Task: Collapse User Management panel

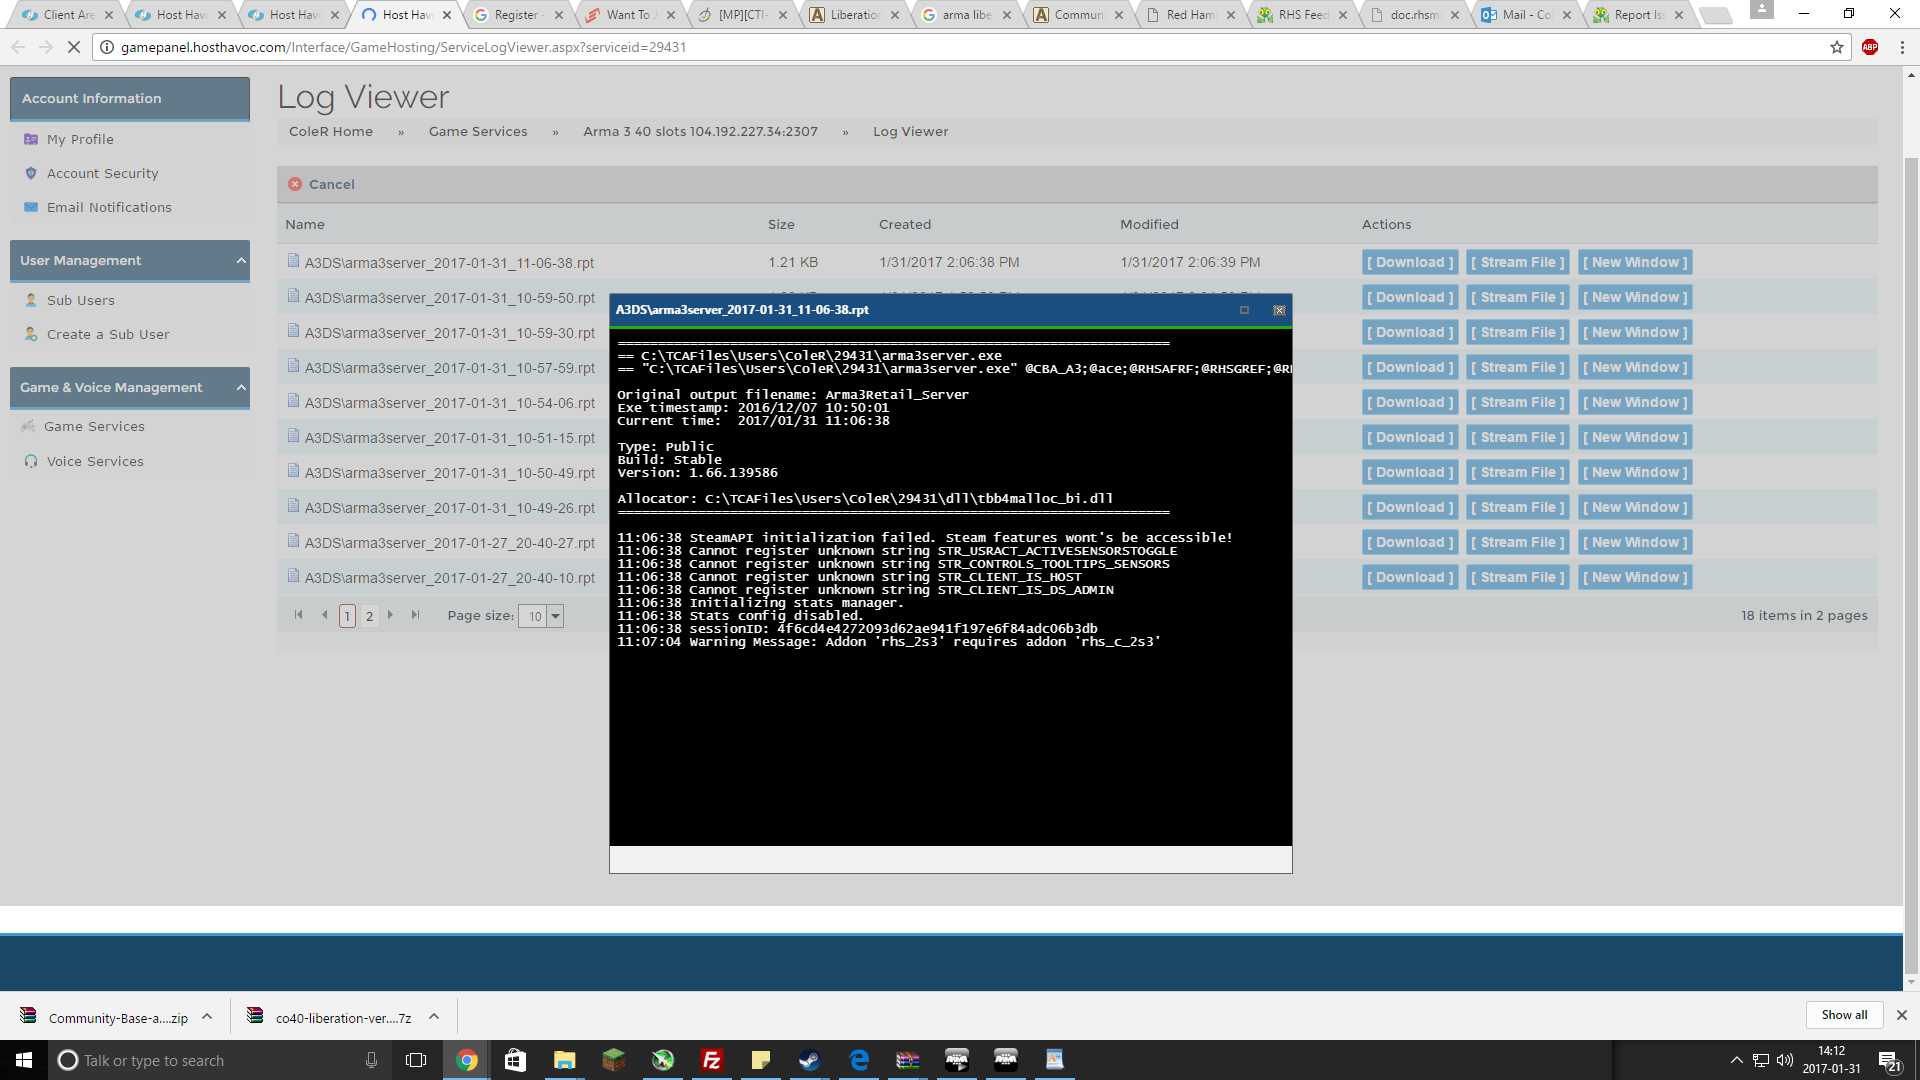Action: 241,260
